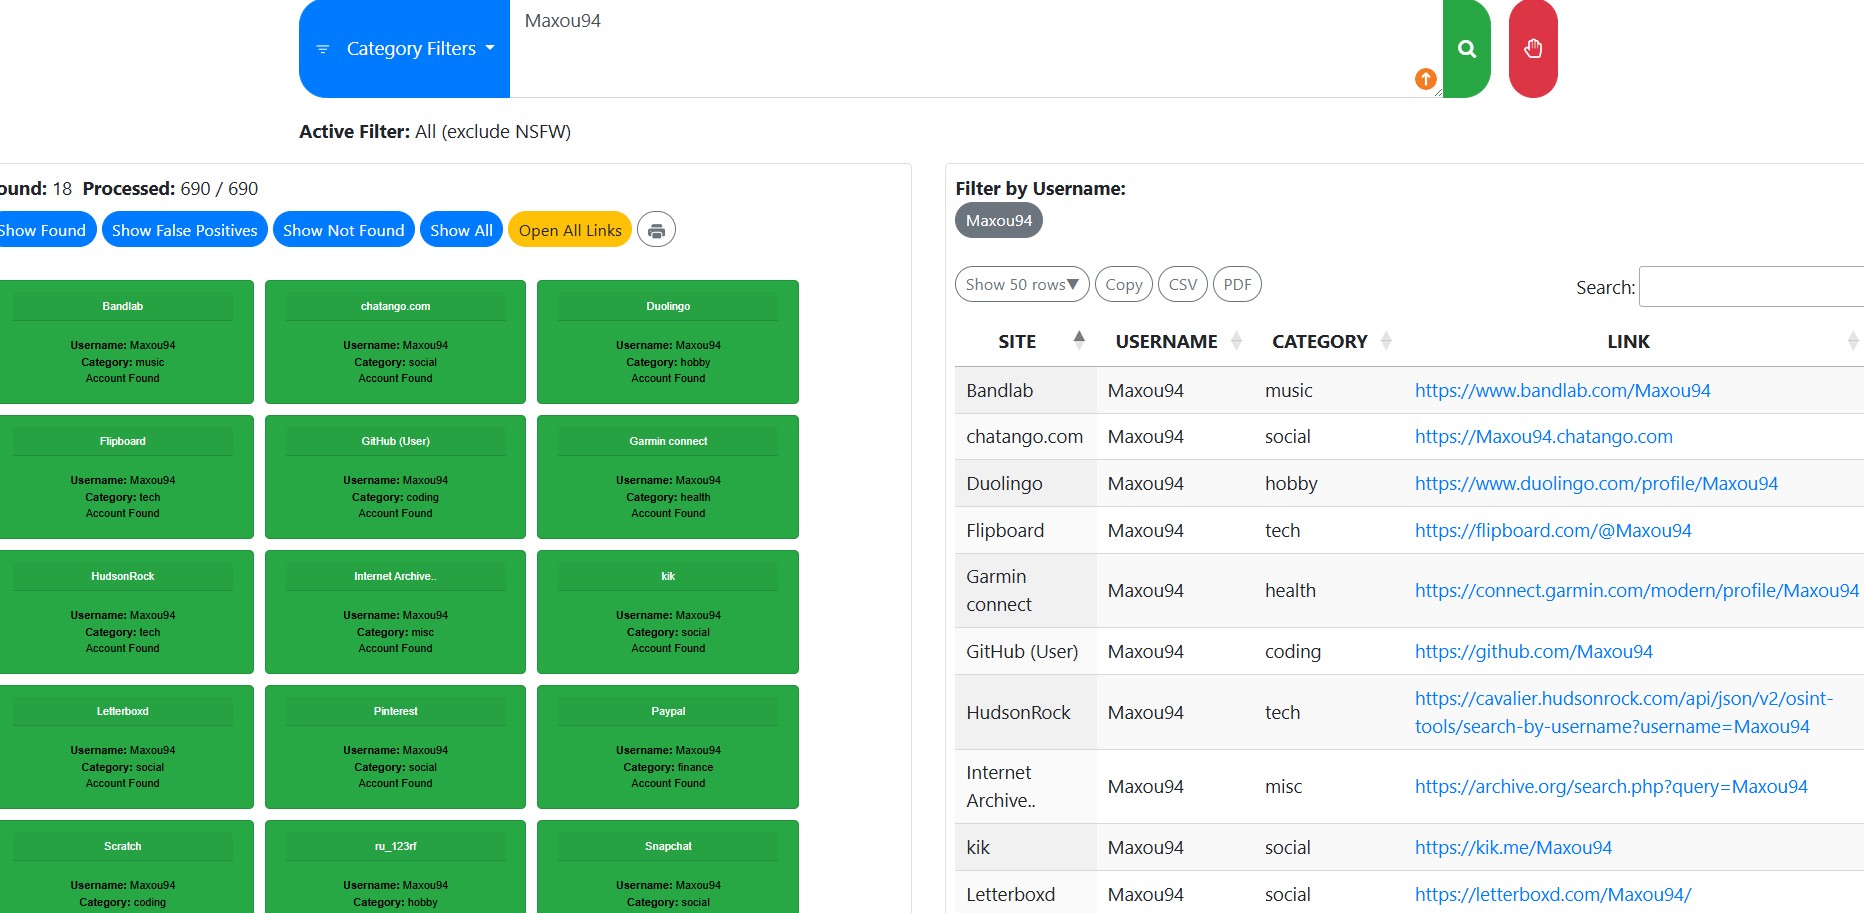The image size is (1864, 913).
Task: Switch to Show Not Found results
Action: [x=343, y=231]
